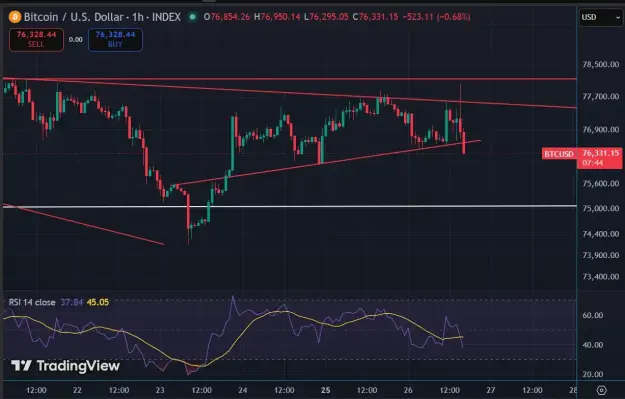Click the 60.00 RSI axis label
Screen dimensions: 625x399
point(593,315)
